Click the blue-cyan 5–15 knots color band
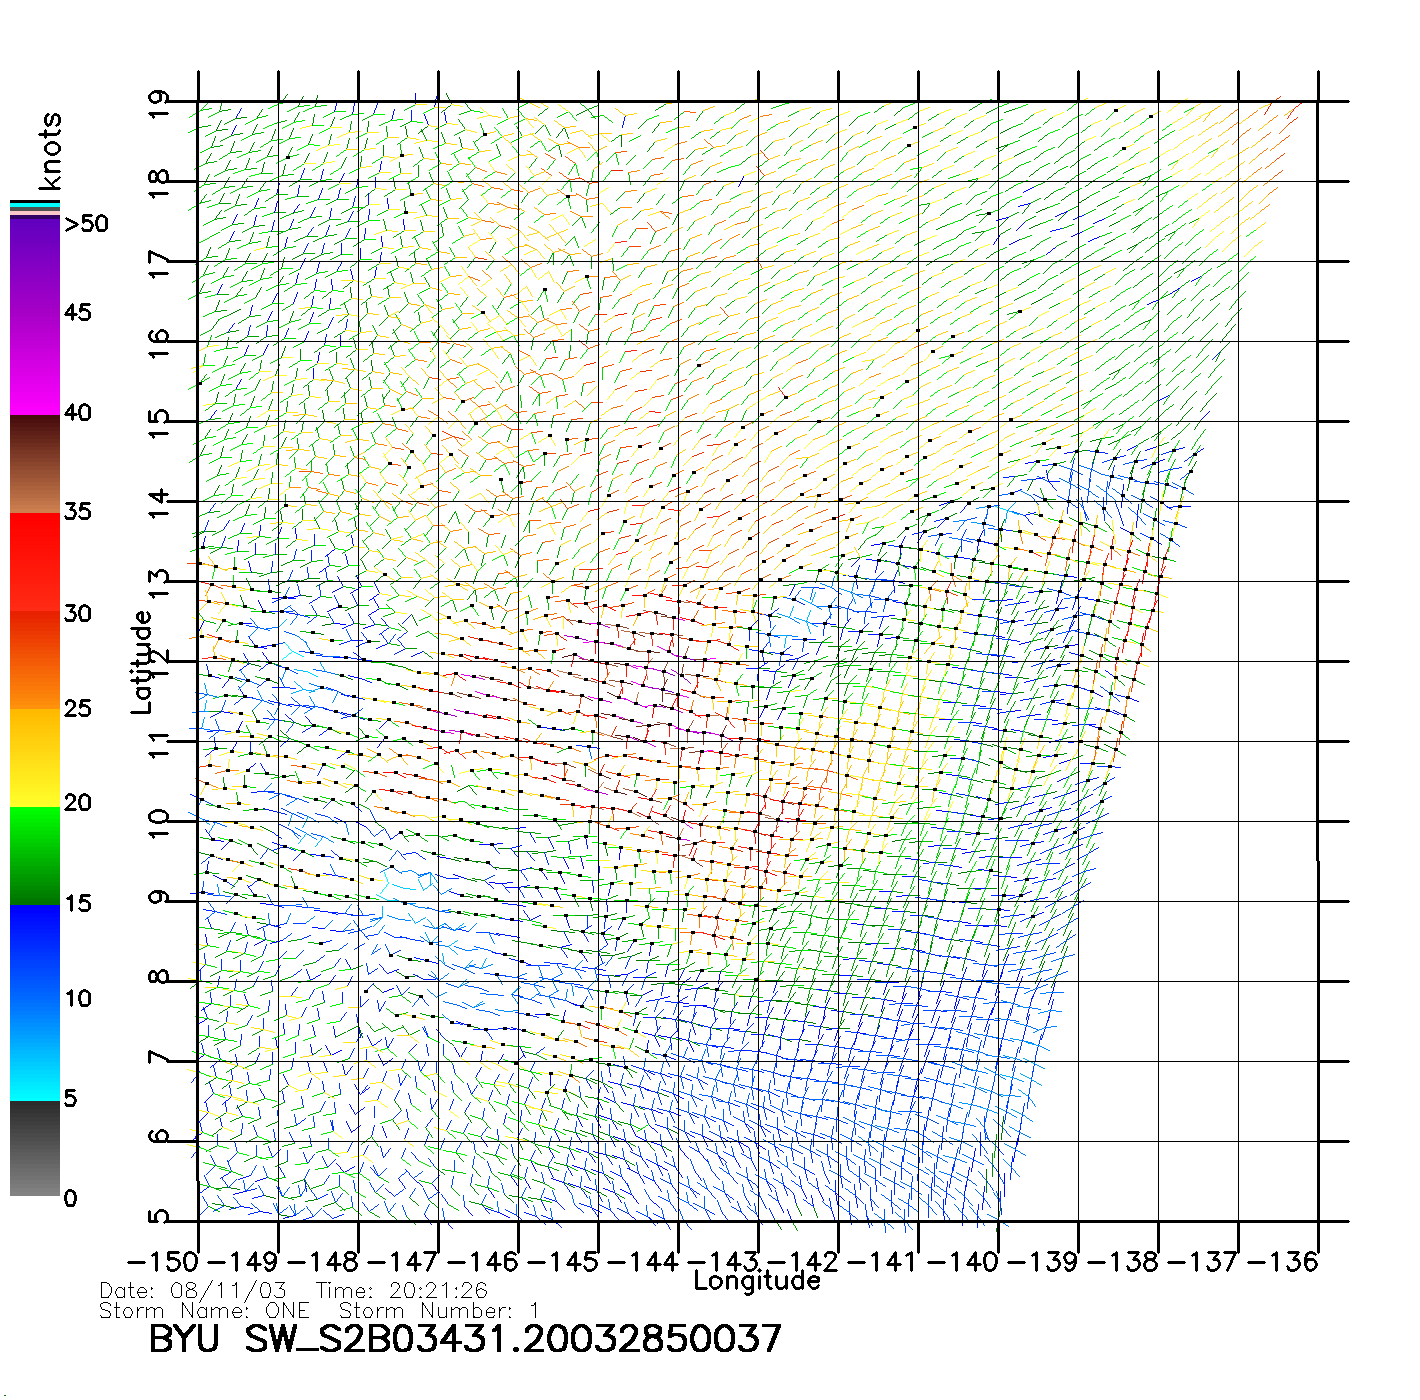This screenshot has width=1420, height=1400. tap(35, 1002)
